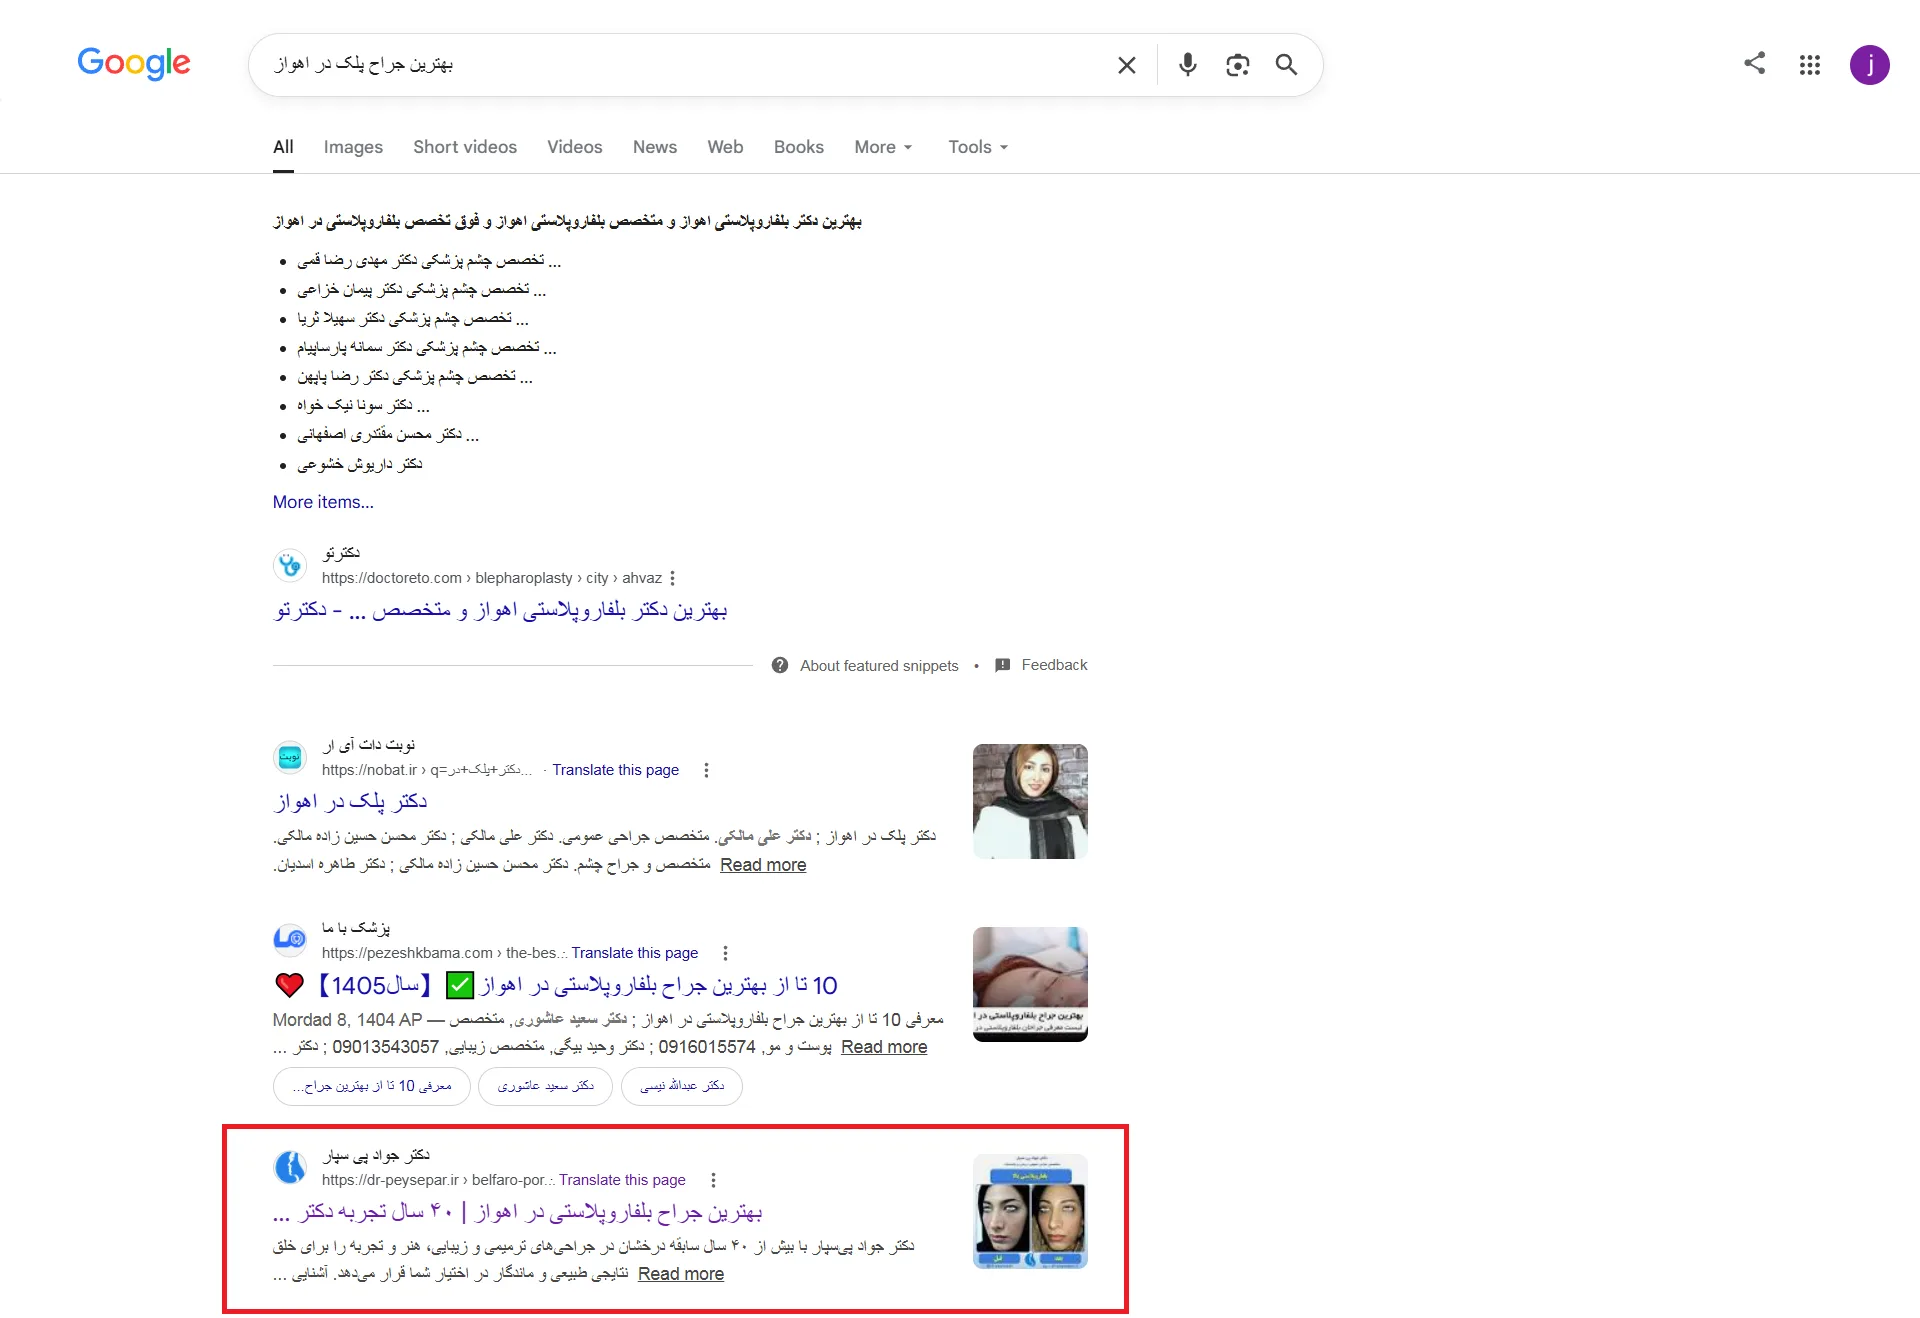Click the chip 'دکتر سعید عاشوری'
1920x1318 pixels.
point(545,1086)
